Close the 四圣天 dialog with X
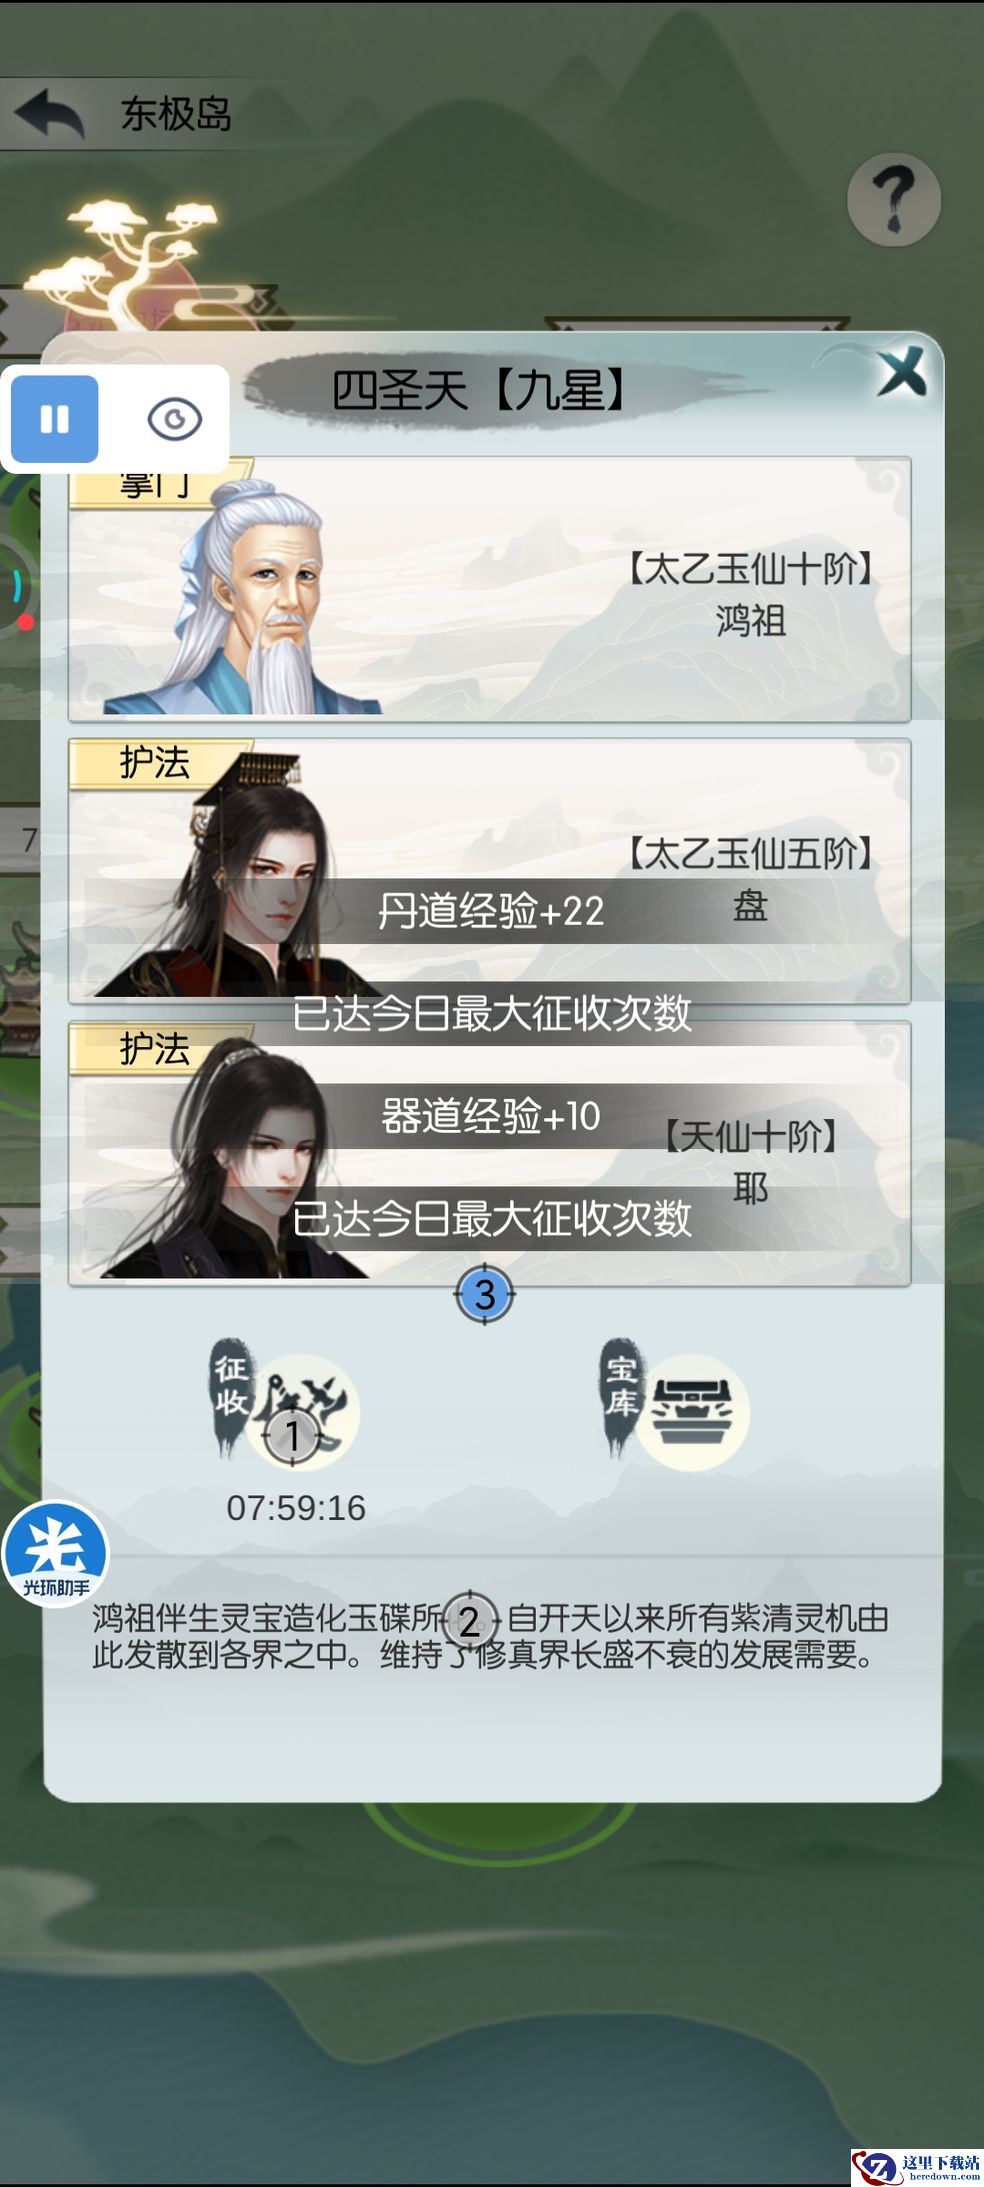Screen dimensions: 984x2187 pos(902,373)
